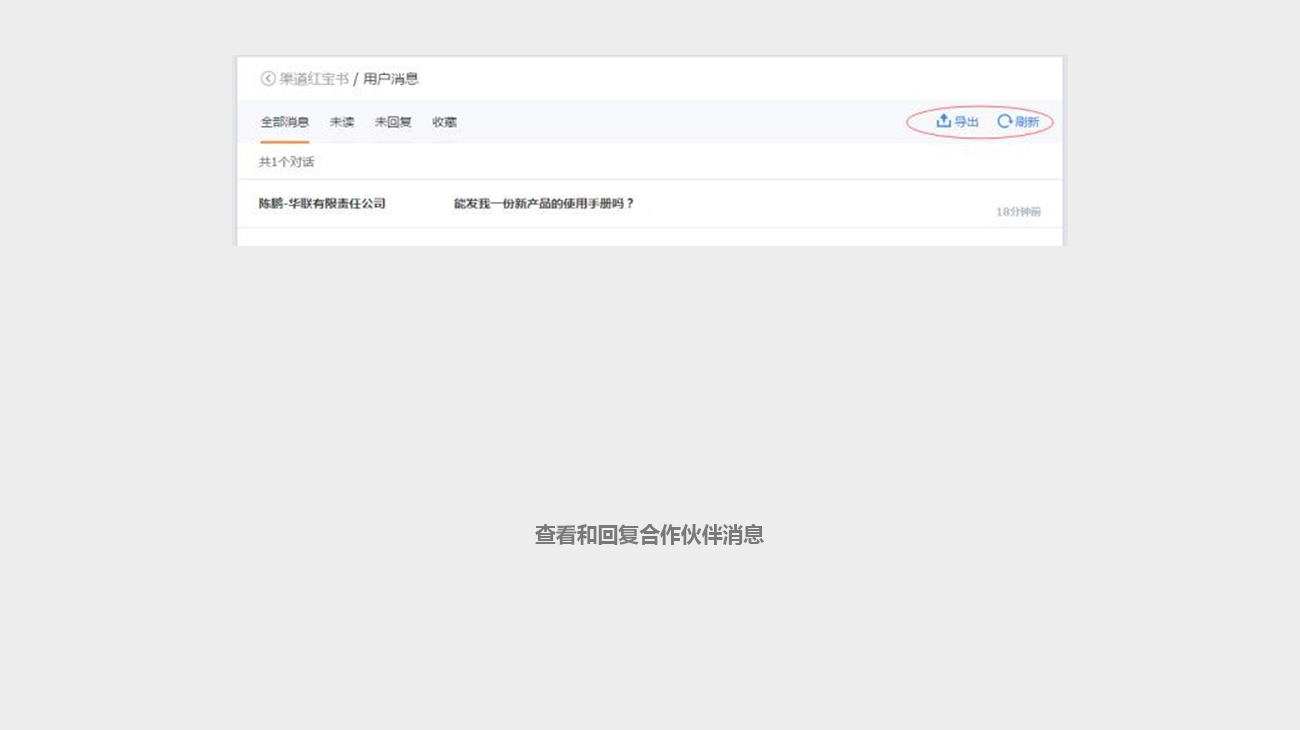The image size is (1300, 730).
Task: Open sender 陈鹏-华联有限责任公司
Action: coord(322,204)
